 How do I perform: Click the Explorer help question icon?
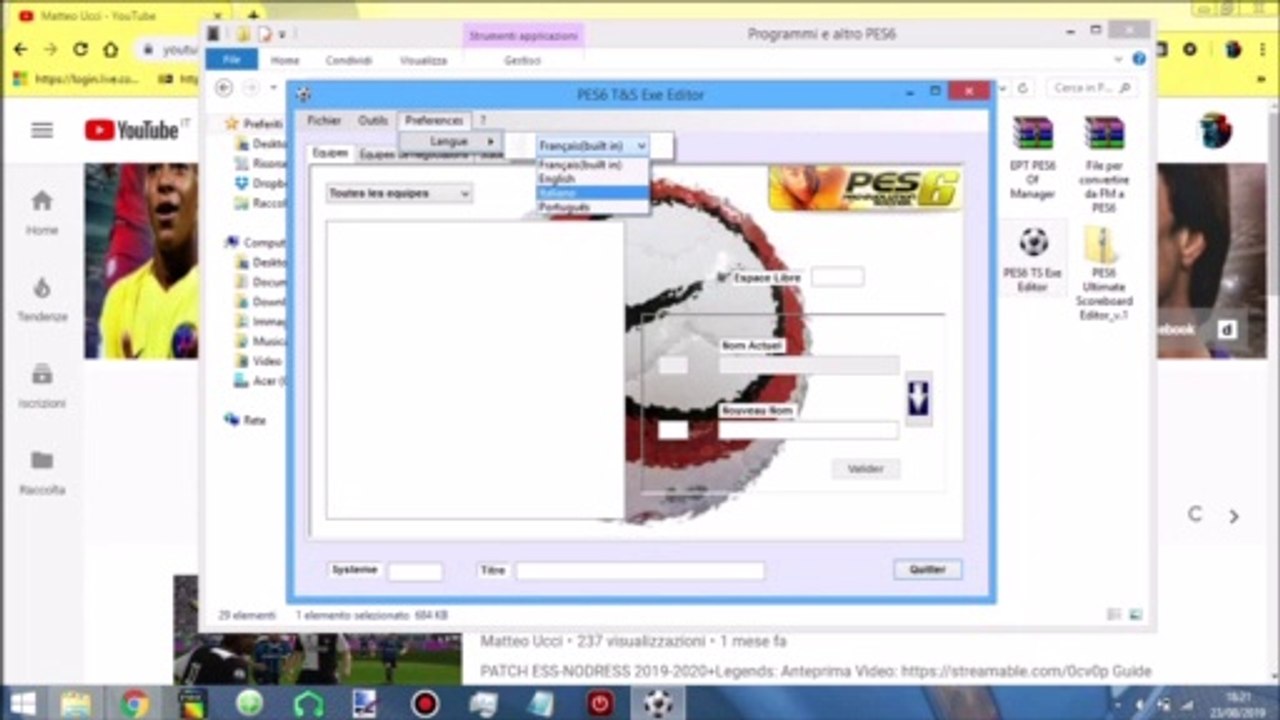[x=1139, y=59]
